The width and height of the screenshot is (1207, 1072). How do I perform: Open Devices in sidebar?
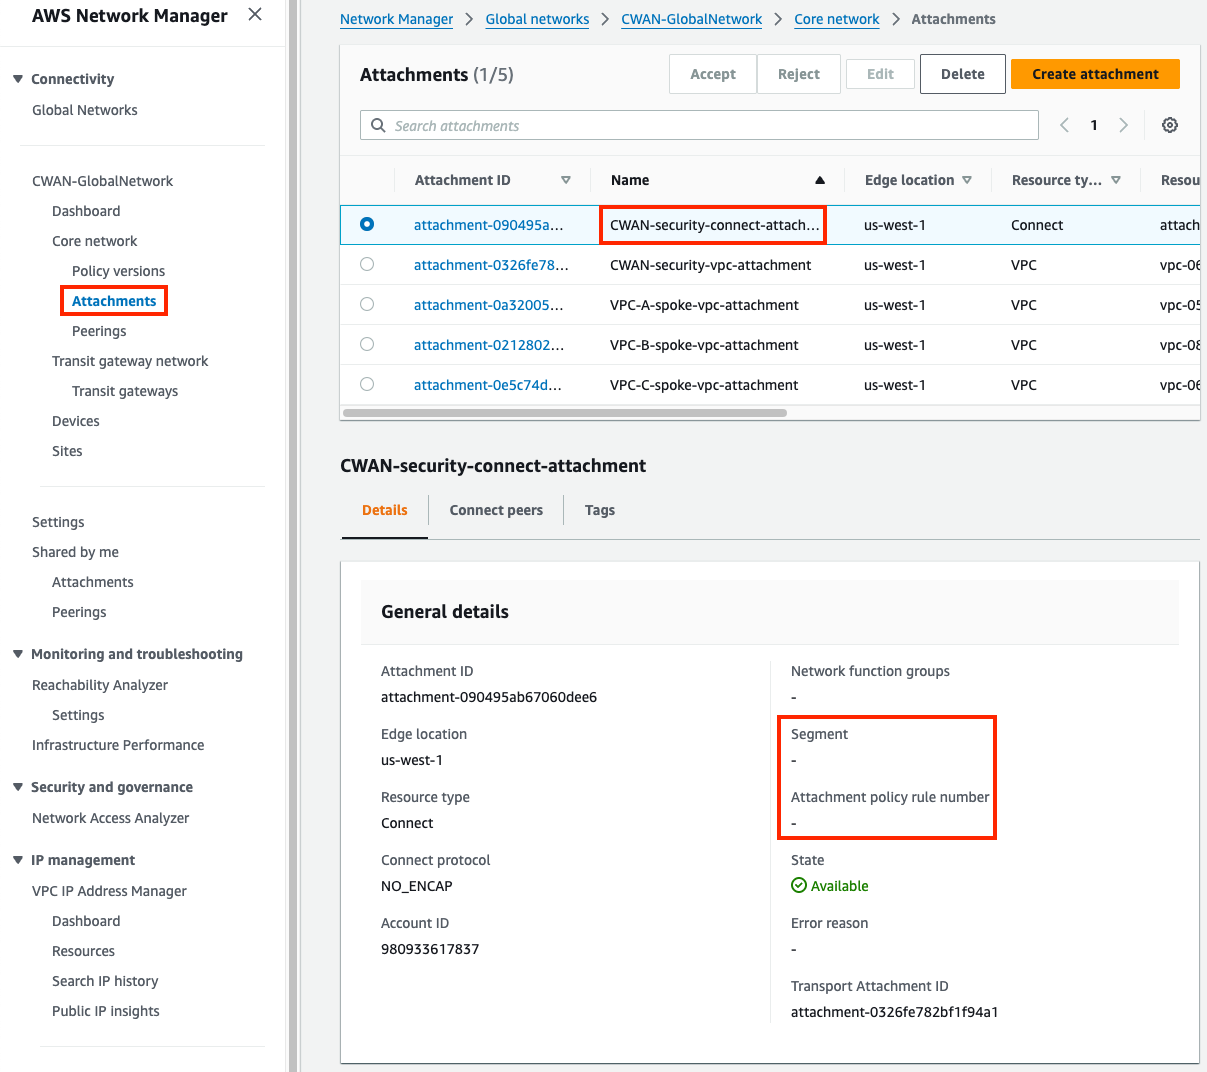click(76, 421)
